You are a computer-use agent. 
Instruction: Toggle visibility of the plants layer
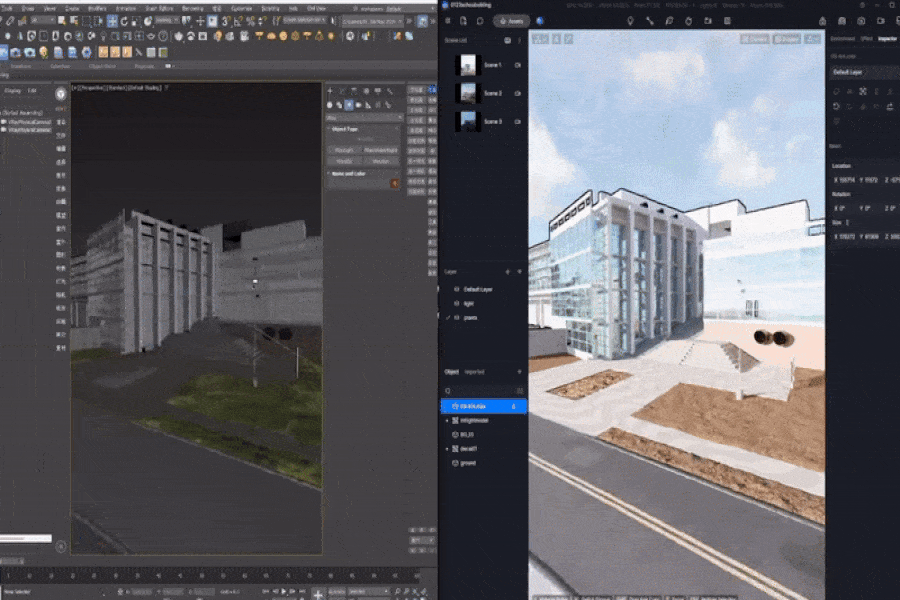pos(457,318)
